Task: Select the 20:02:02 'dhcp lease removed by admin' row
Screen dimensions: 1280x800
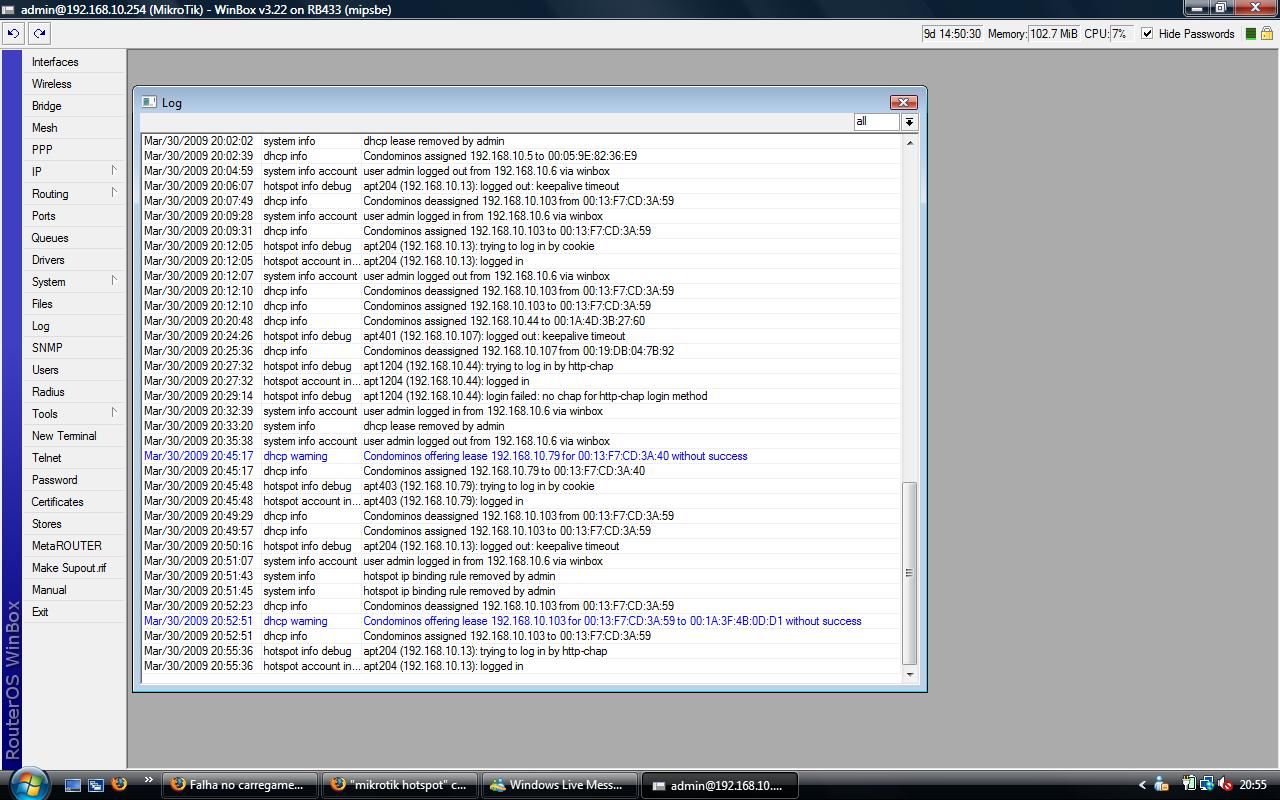Action: [521, 141]
